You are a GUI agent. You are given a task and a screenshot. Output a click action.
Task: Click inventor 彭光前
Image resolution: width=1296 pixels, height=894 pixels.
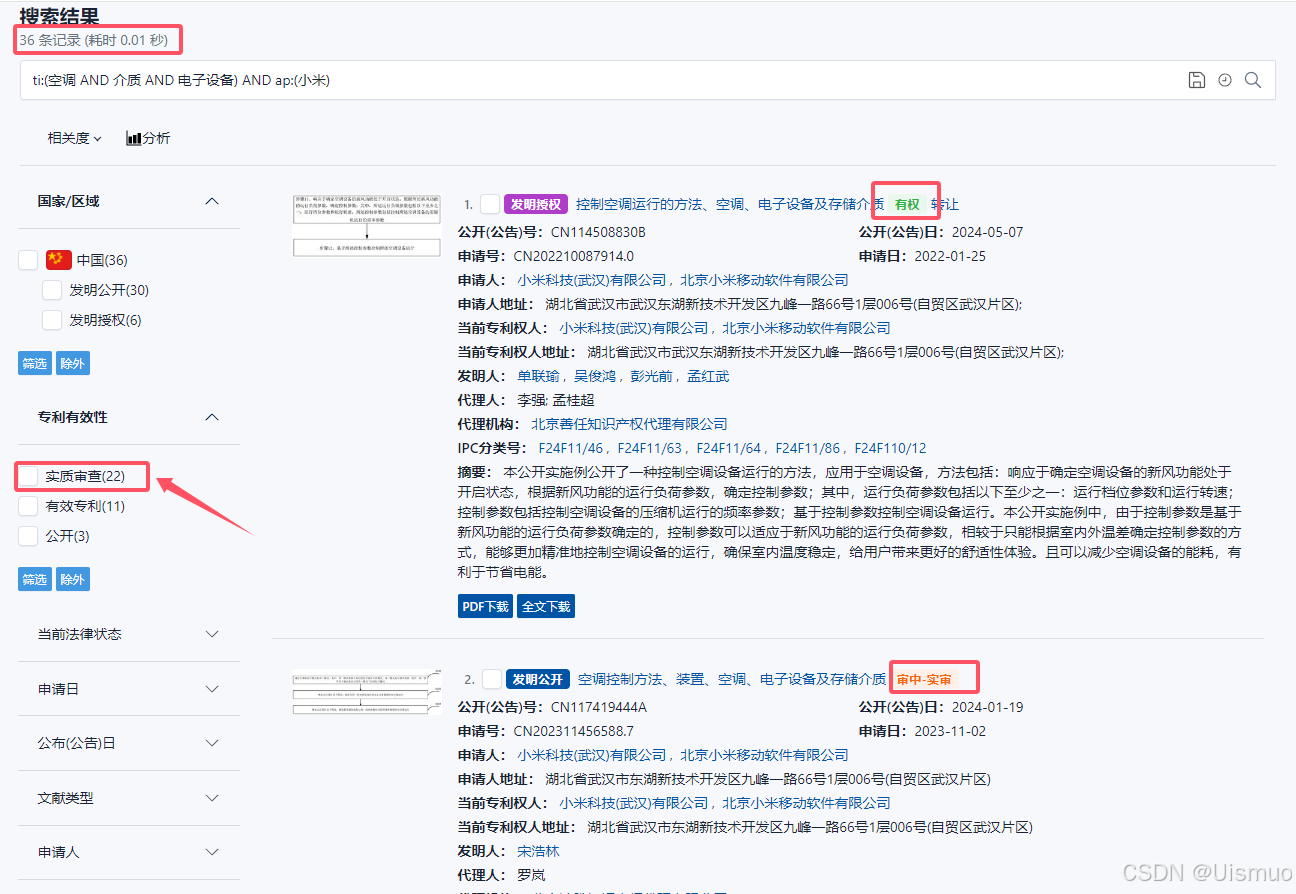652,376
